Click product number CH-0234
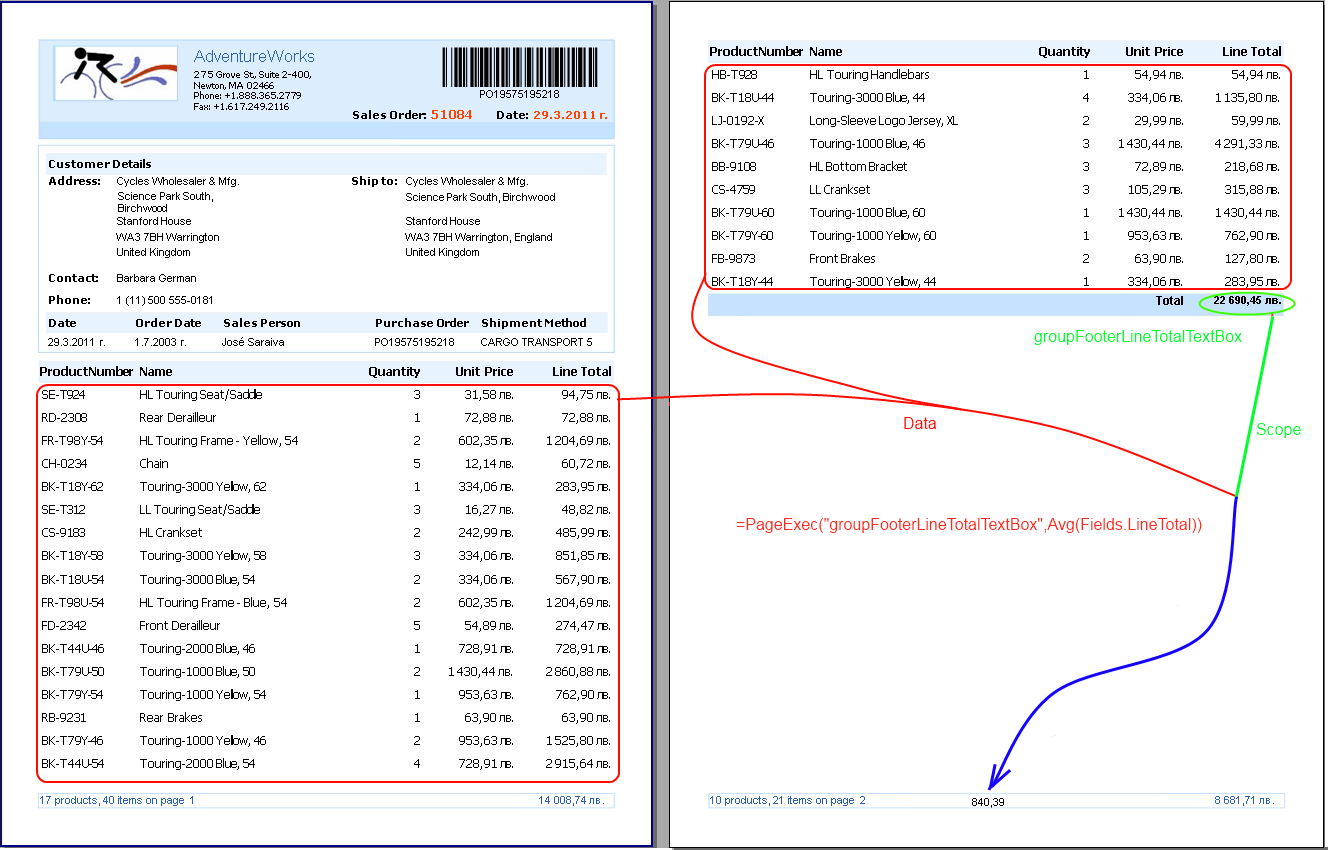Viewport: 1328px width, 850px height. 63,464
